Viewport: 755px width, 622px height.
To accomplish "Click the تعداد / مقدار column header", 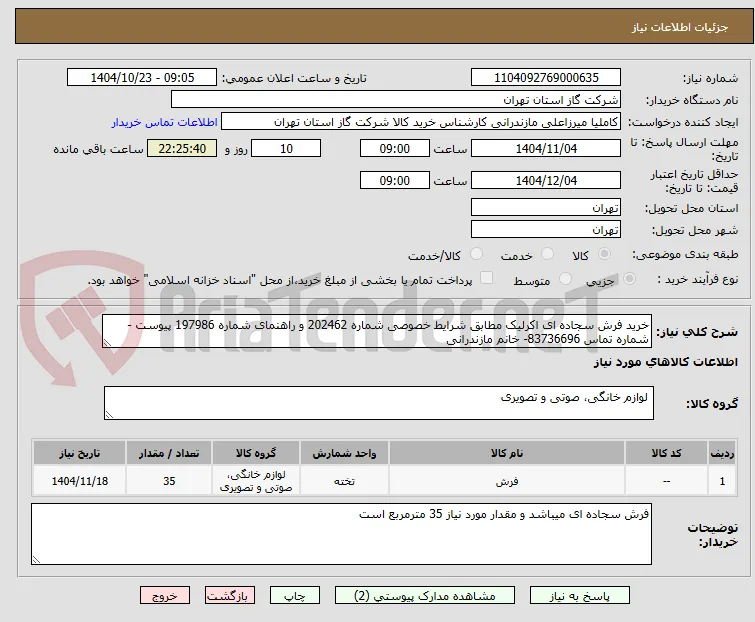I will pyautogui.click(x=169, y=453).
